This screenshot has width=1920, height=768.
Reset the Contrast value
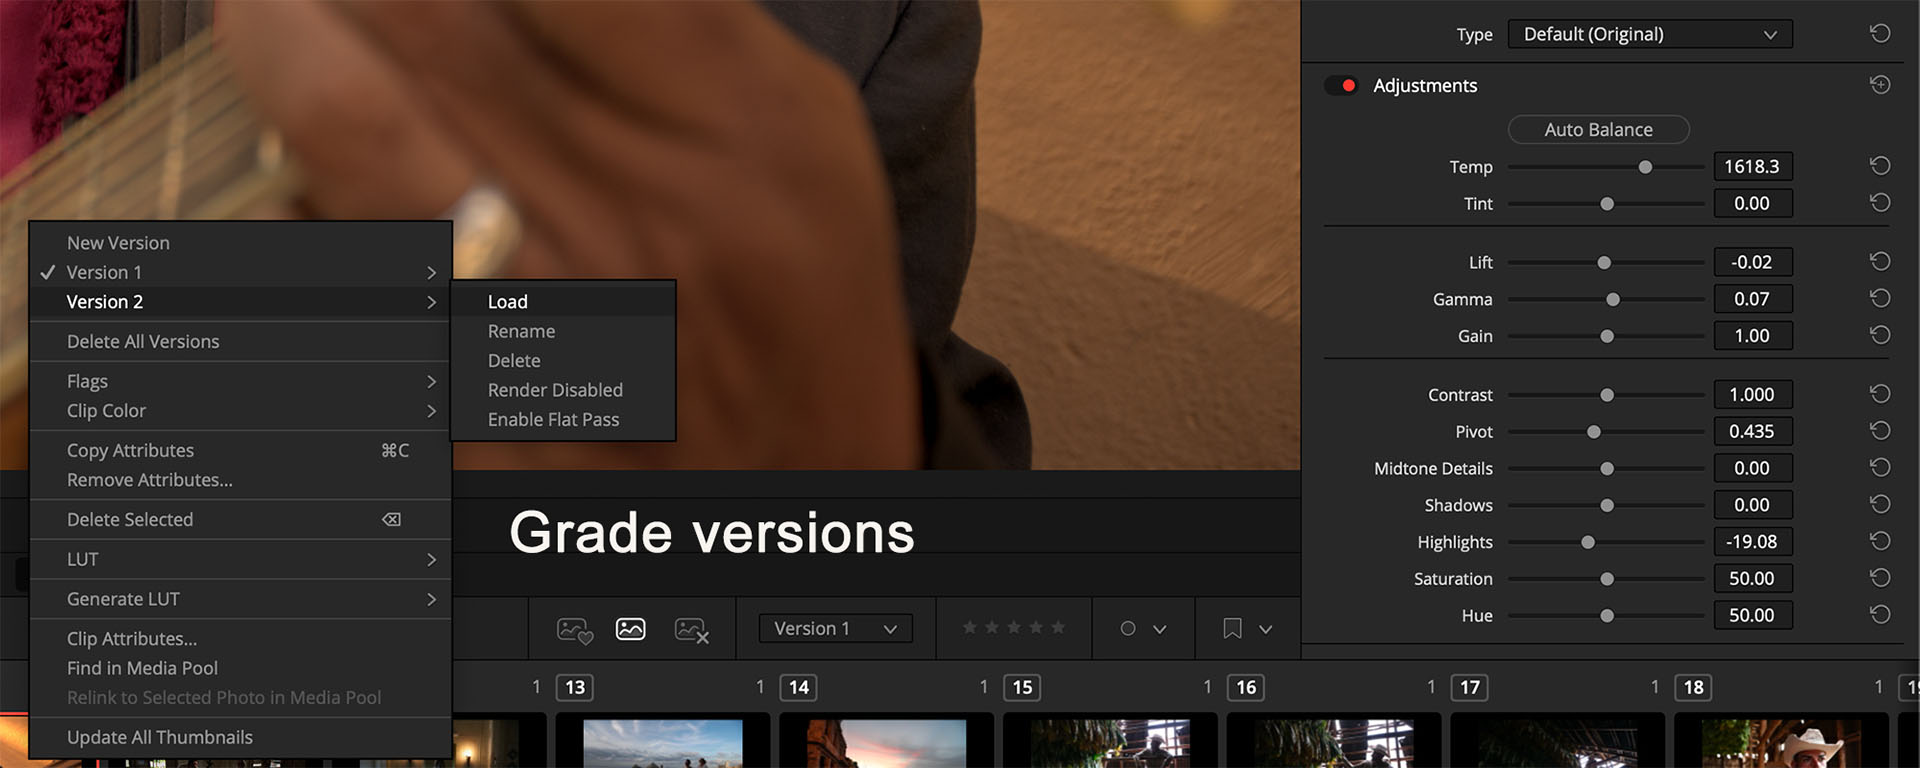pos(1880,394)
